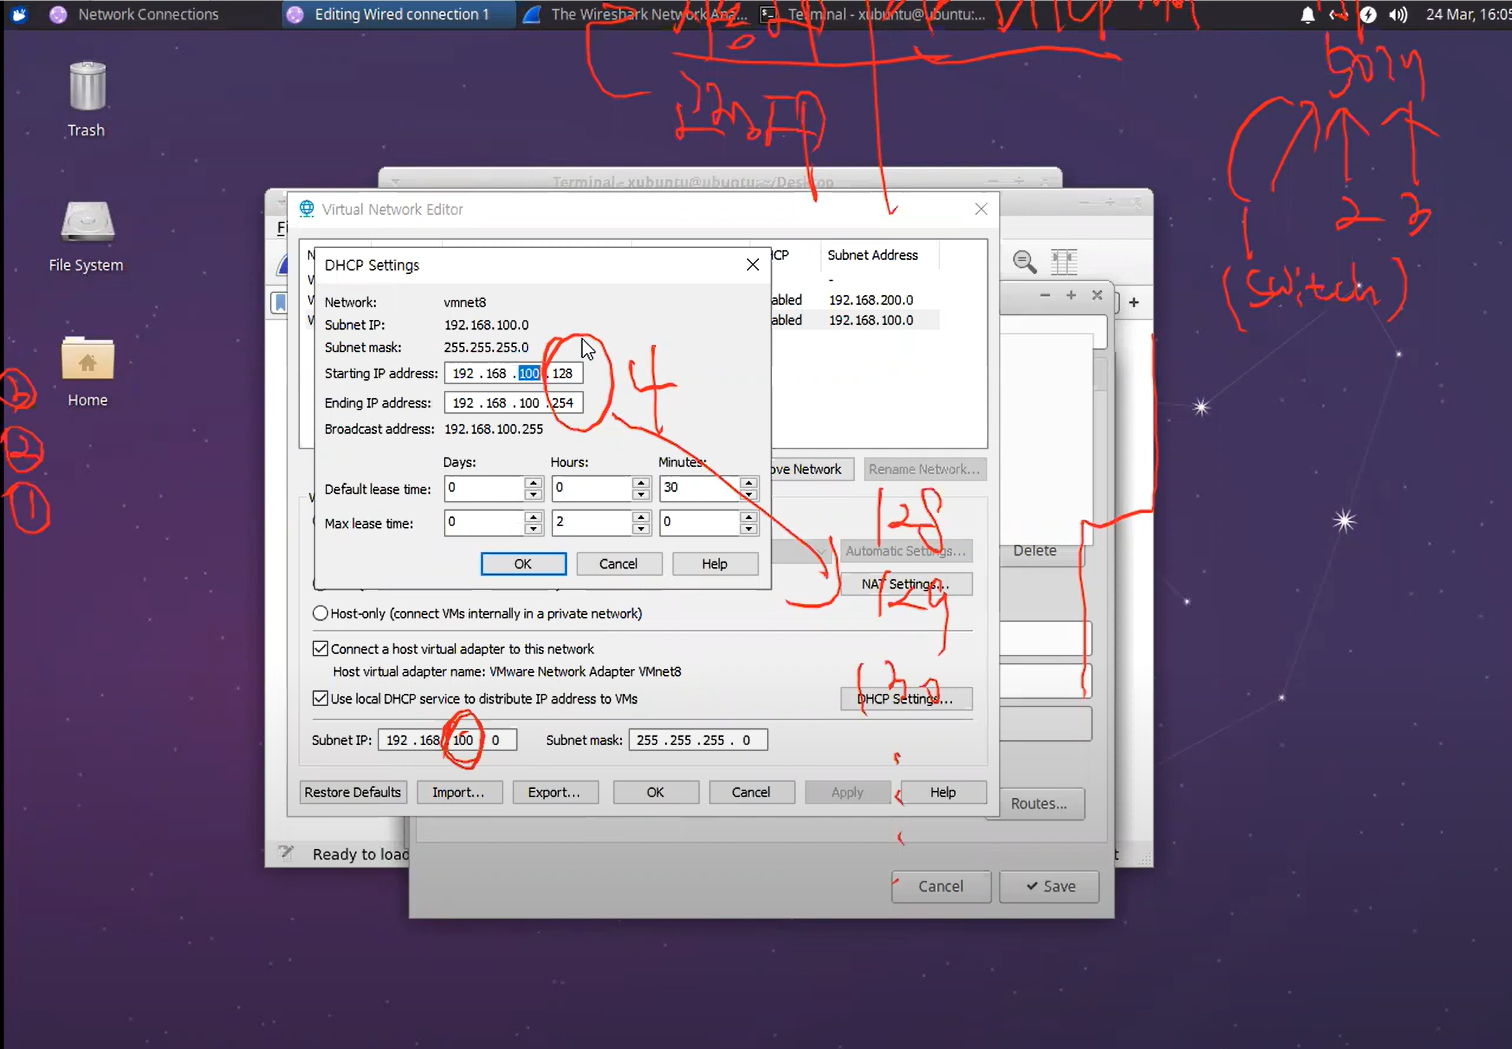This screenshot has width=1512, height=1049.
Task: Click the Import... button
Action: coord(458,792)
